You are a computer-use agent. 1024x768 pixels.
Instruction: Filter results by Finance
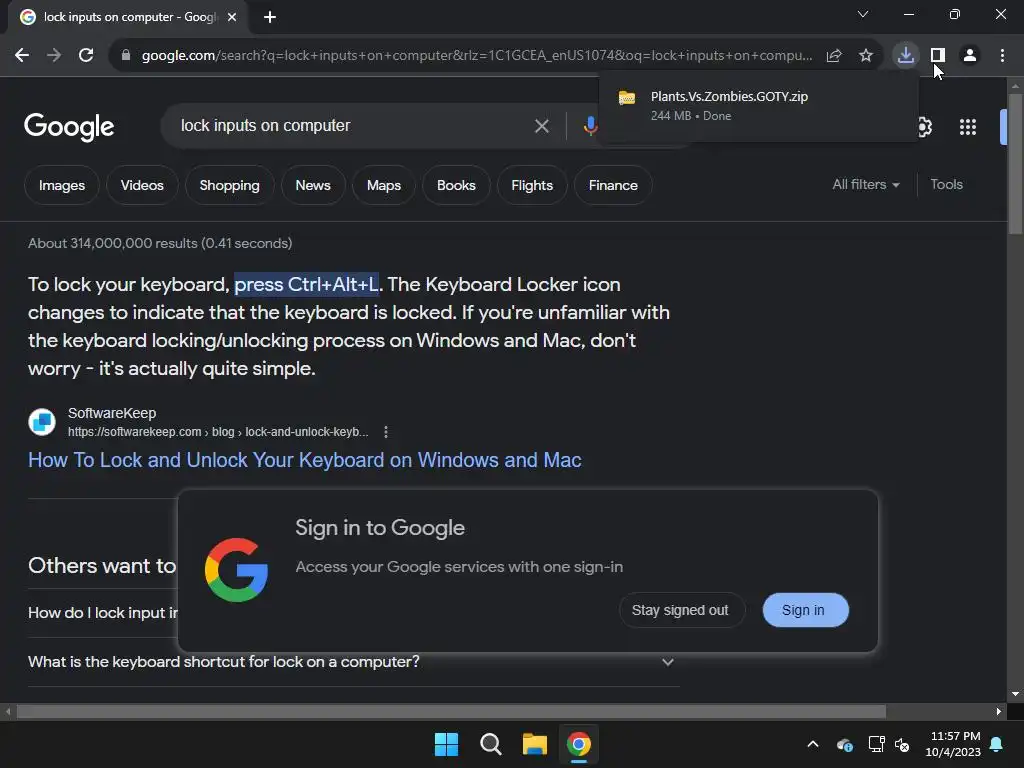(x=613, y=185)
